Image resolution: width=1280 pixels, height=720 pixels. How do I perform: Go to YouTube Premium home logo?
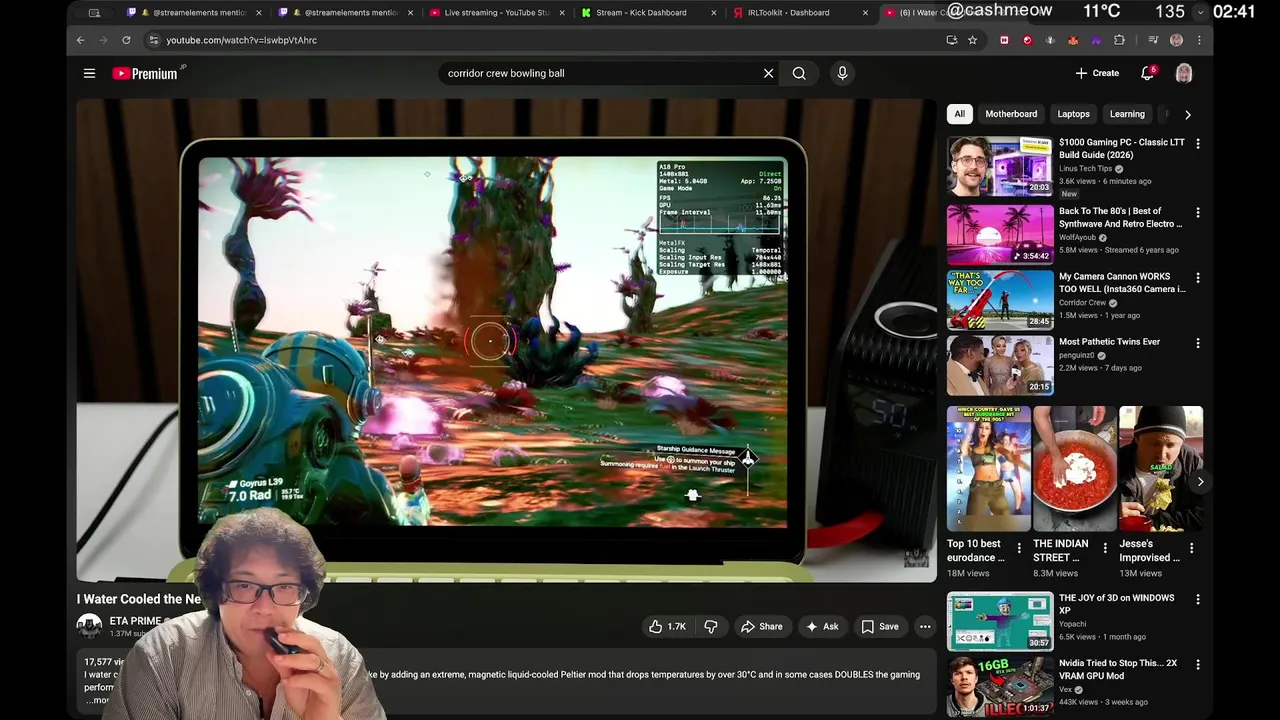coord(147,73)
